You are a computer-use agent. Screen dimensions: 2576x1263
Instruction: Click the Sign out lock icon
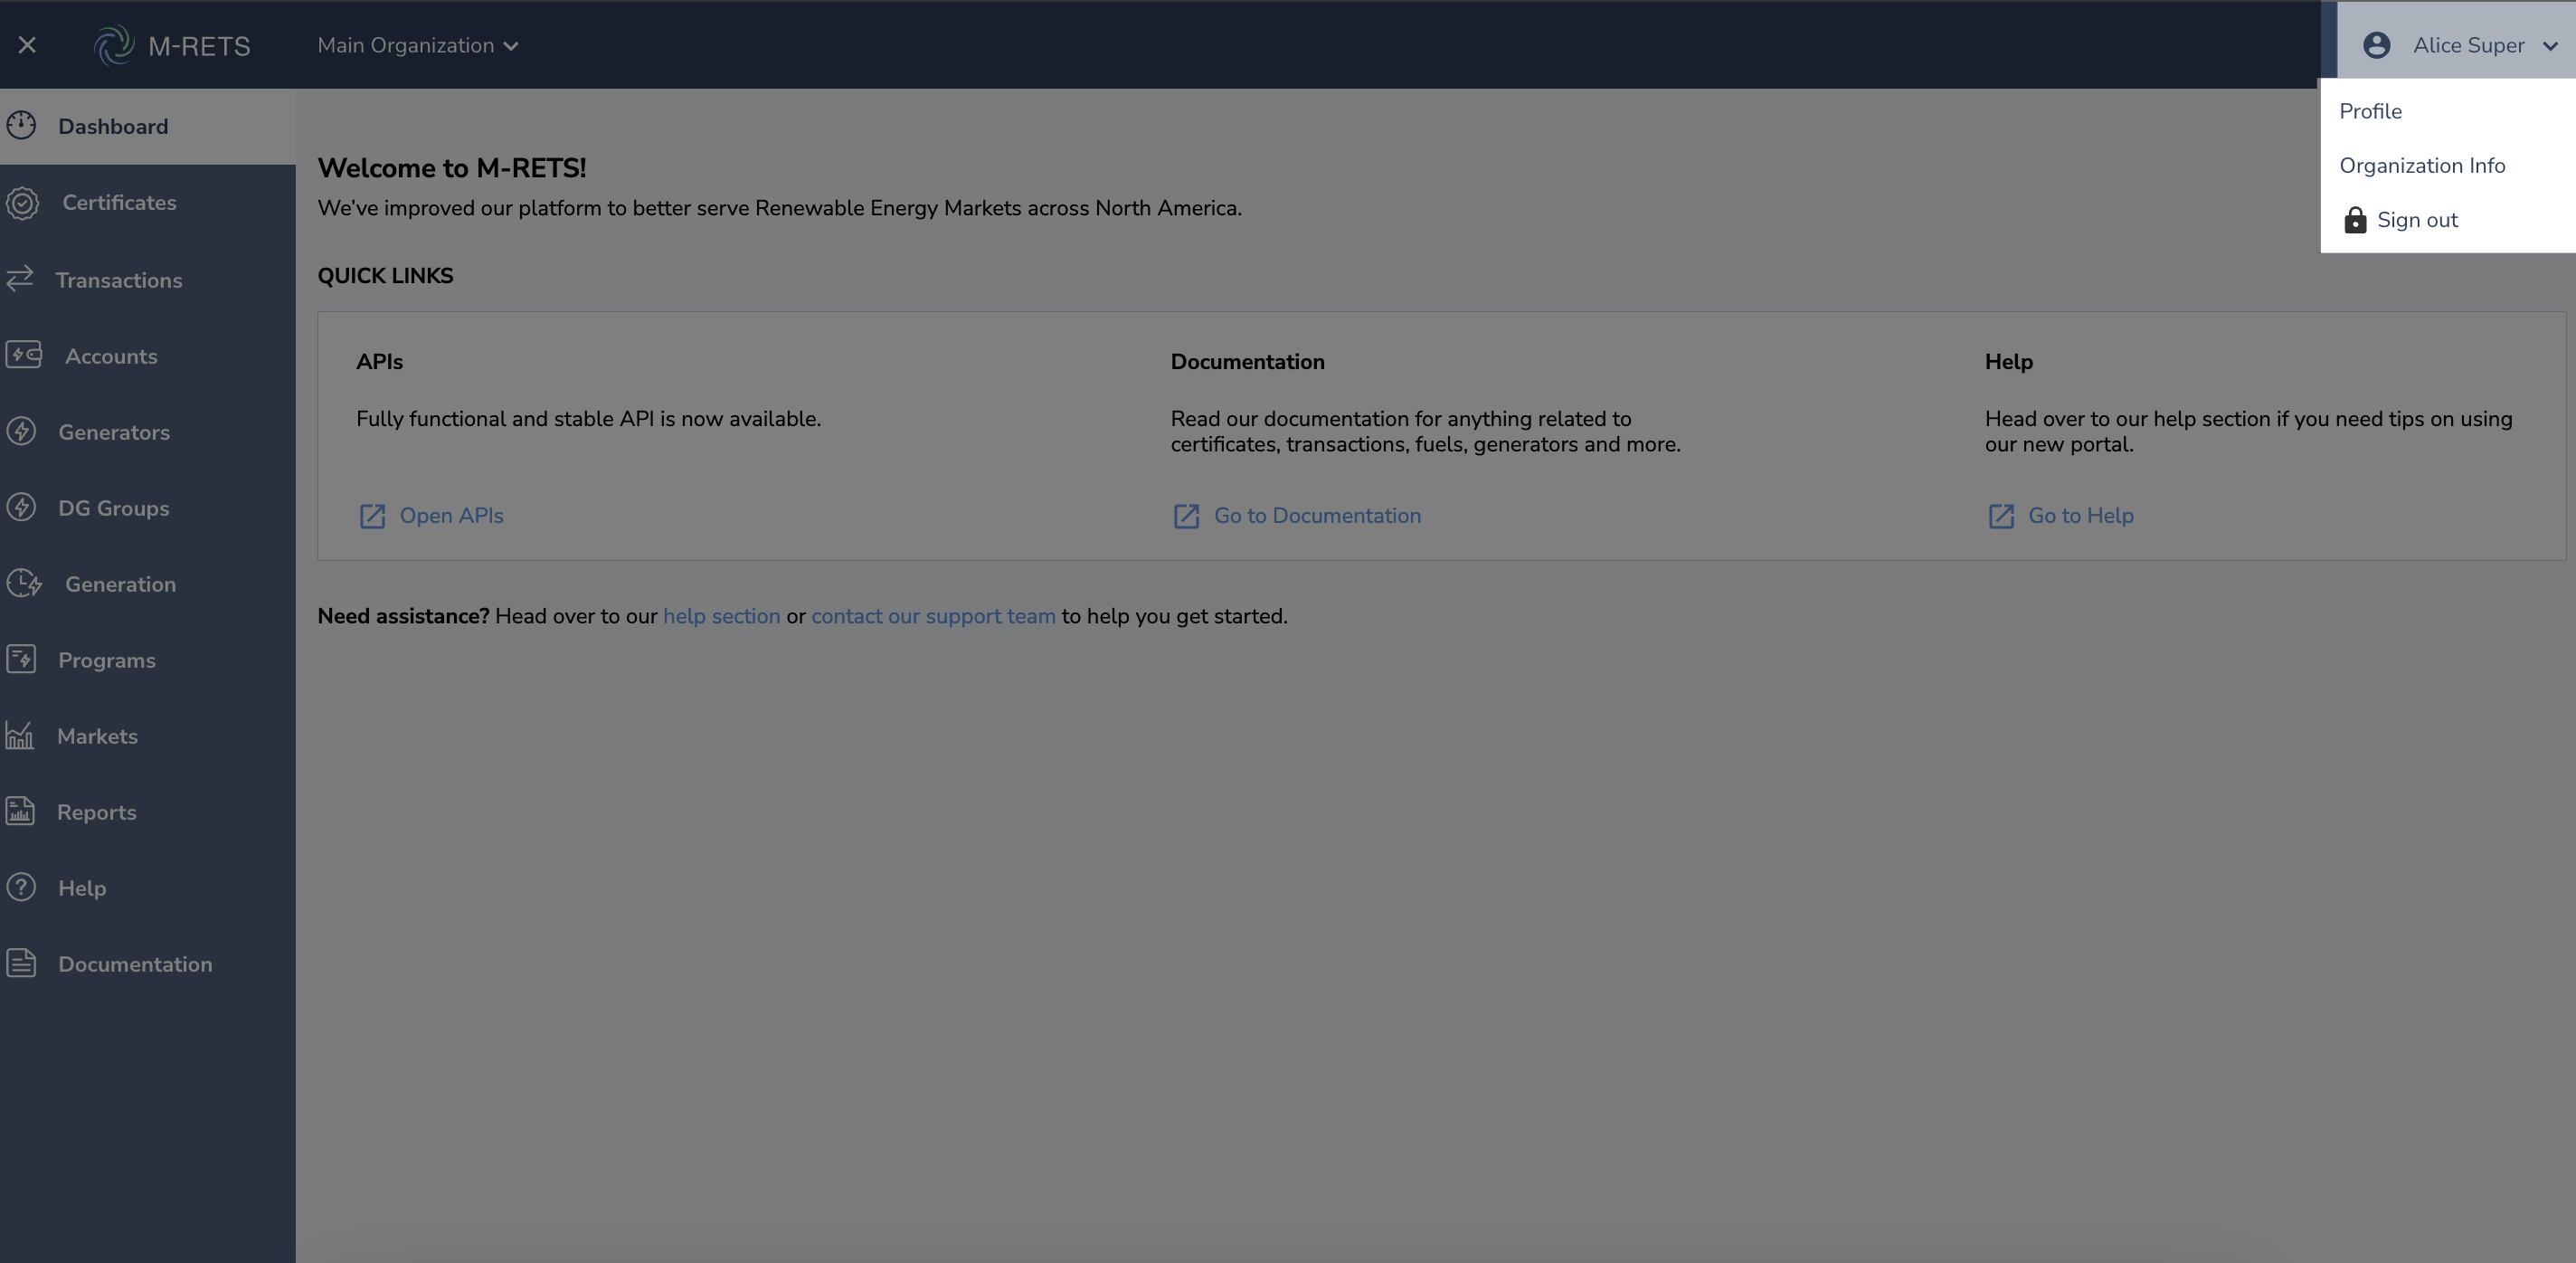pyautogui.click(x=2355, y=220)
